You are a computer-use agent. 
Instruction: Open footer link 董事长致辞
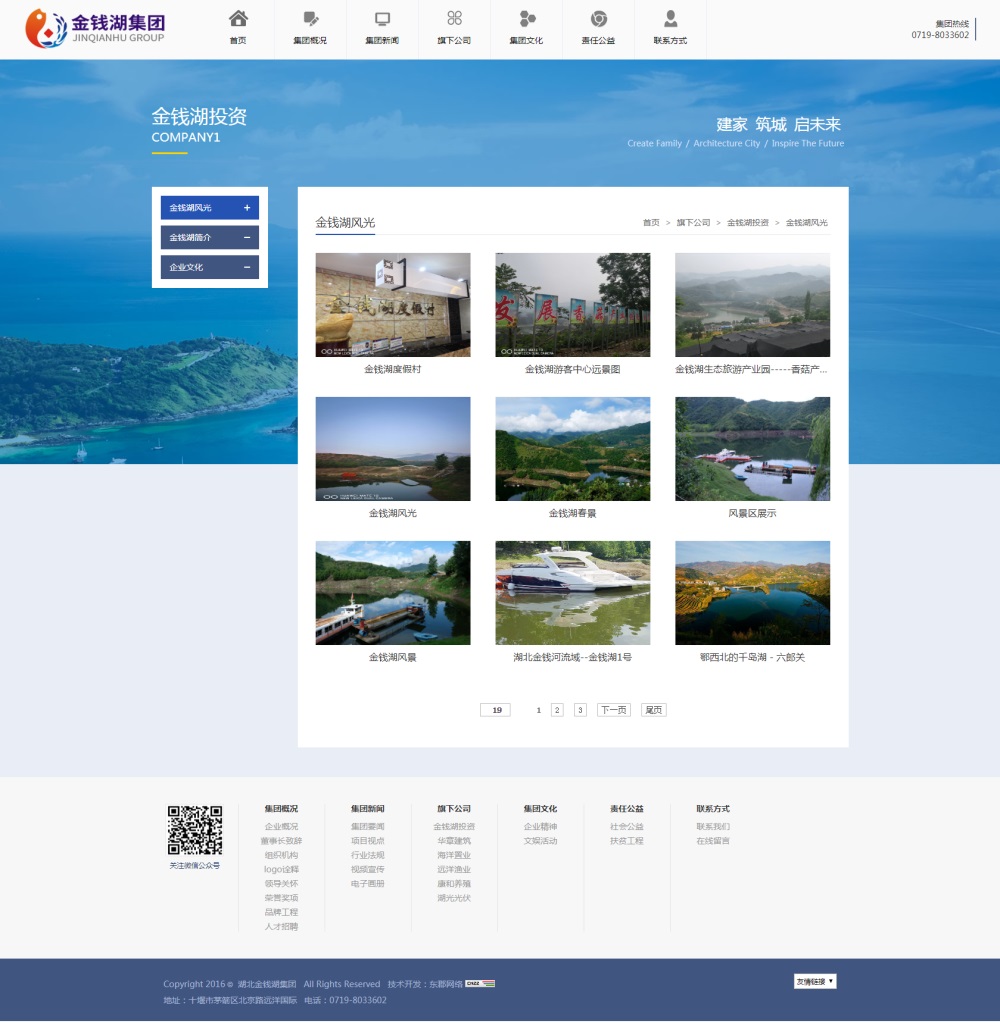tap(281, 841)
